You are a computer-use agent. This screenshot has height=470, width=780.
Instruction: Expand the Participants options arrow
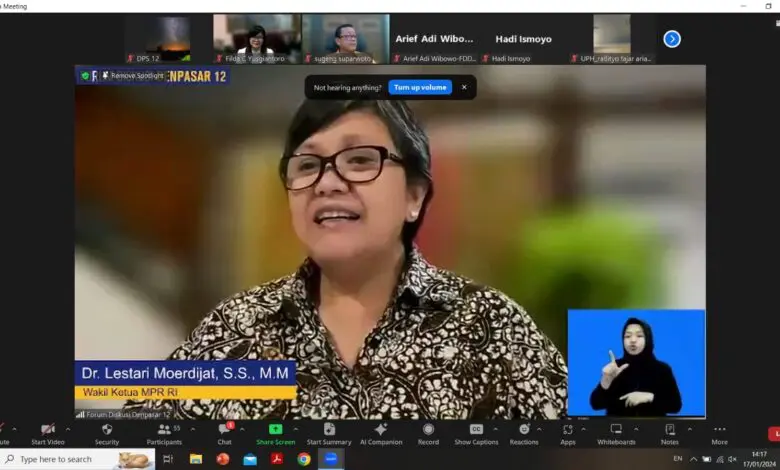(193, 429)
